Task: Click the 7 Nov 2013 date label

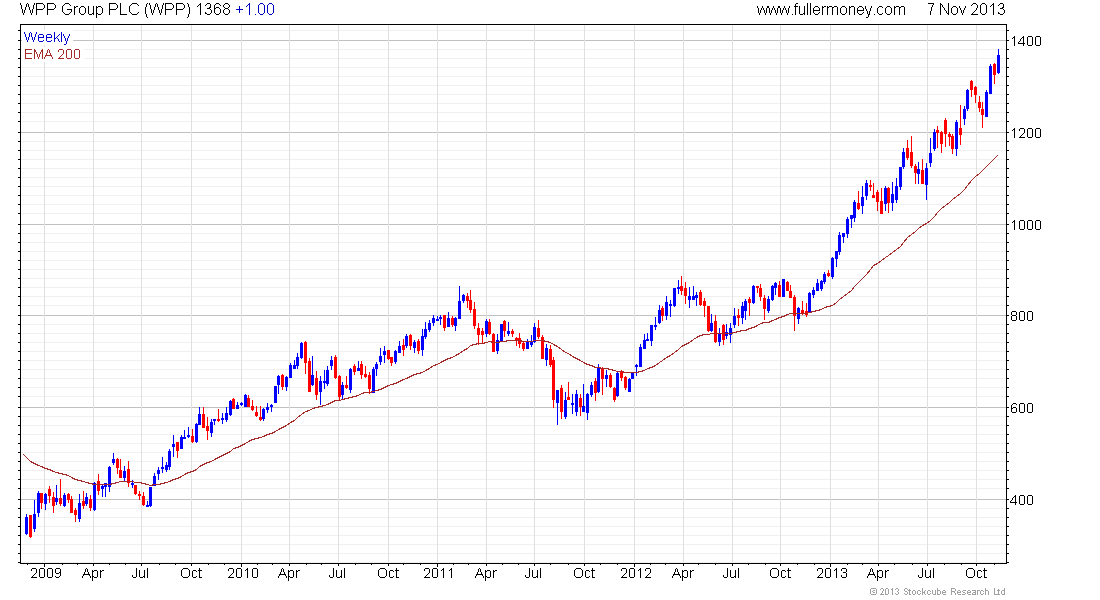Action: 966,10
